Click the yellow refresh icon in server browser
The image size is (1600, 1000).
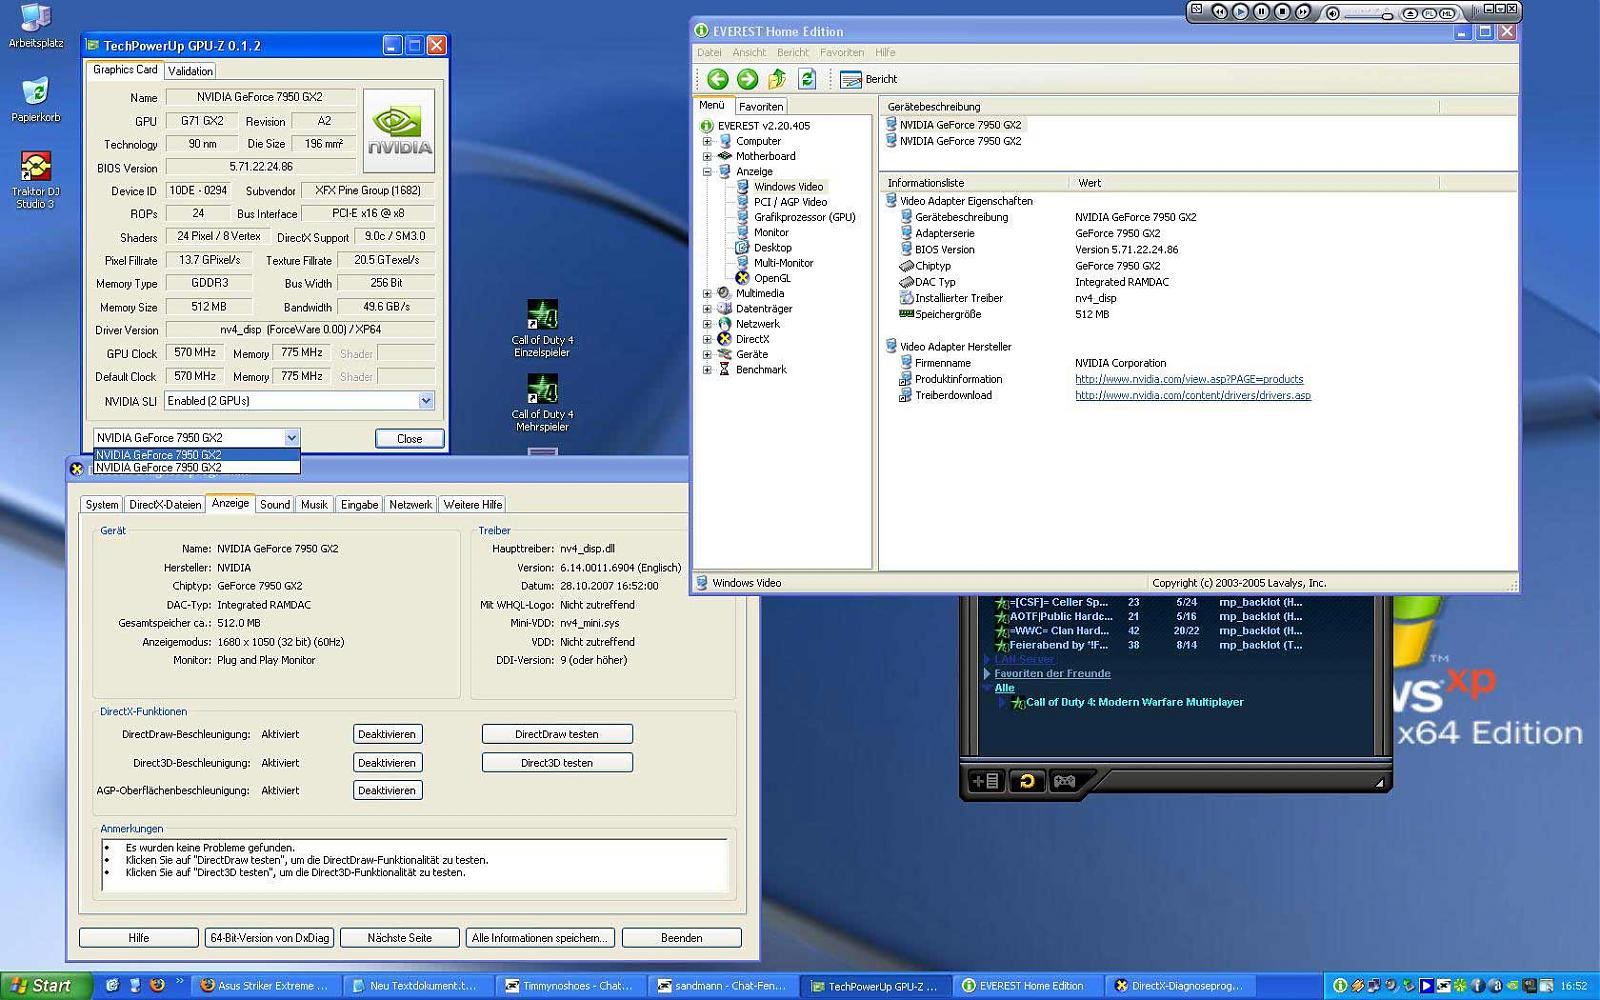click(x=1026, y=781)
